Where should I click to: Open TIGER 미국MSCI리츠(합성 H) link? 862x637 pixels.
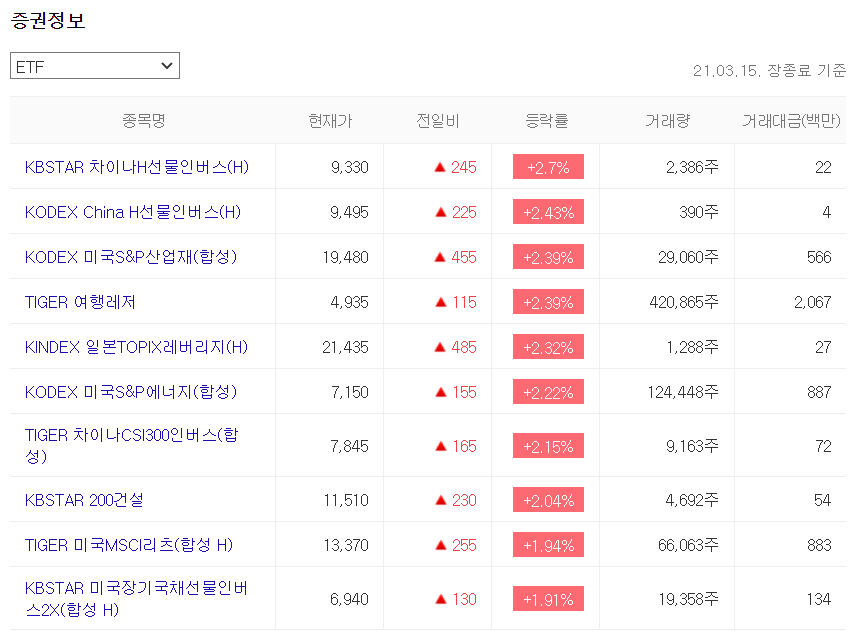pyautogui.click(x=129, y=545)
